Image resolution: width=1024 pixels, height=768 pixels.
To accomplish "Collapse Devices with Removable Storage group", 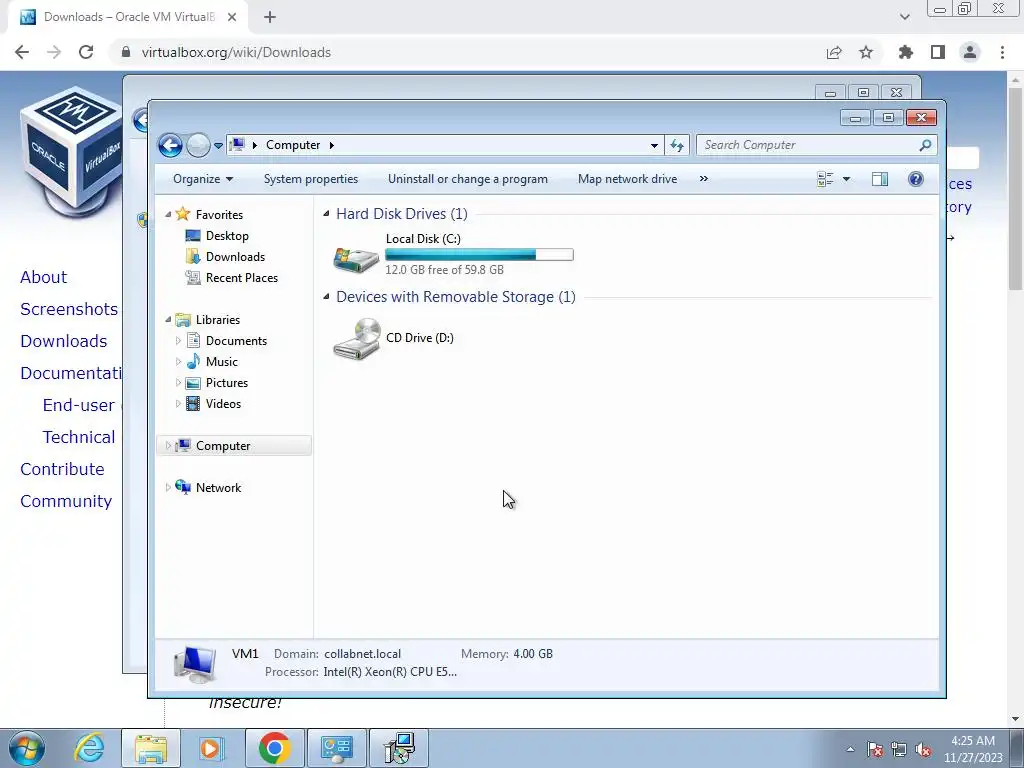I will pyautogui.click(x=327, y=296).
